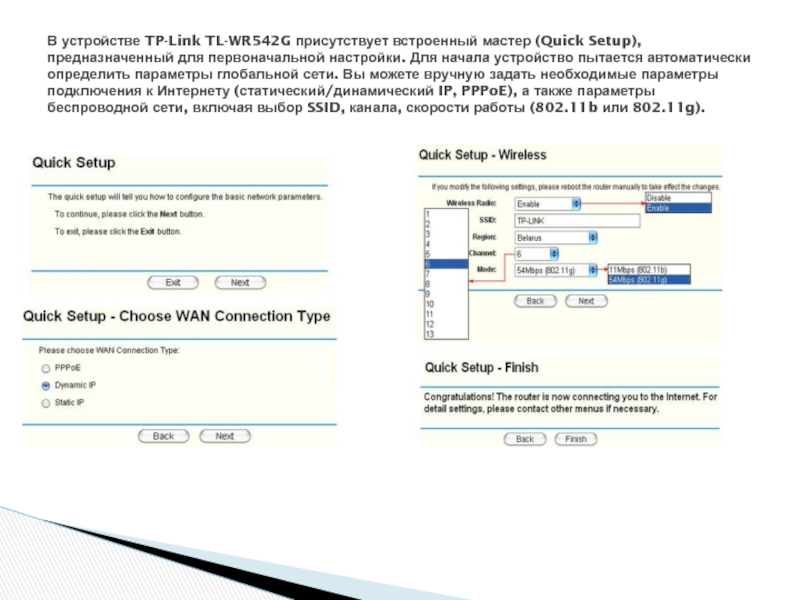This screenshot has width=800, height=600.
Task: Select channel 9 in the channel list
Action: 446,294
